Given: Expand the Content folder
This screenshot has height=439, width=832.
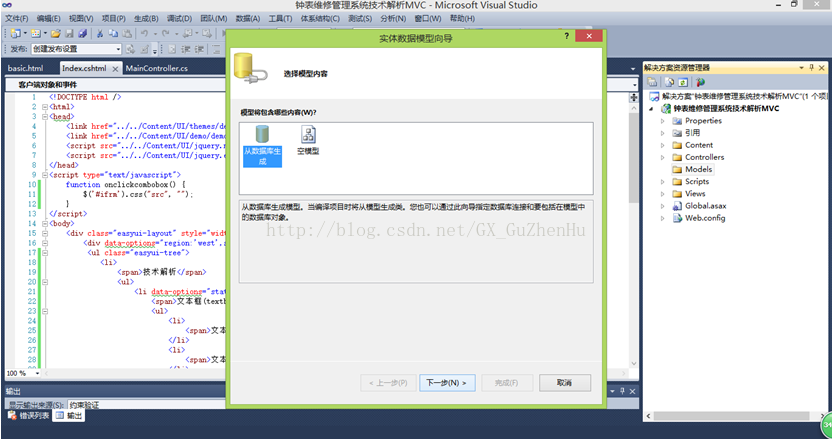Looking at the screenshot, I should coord(662,145).
